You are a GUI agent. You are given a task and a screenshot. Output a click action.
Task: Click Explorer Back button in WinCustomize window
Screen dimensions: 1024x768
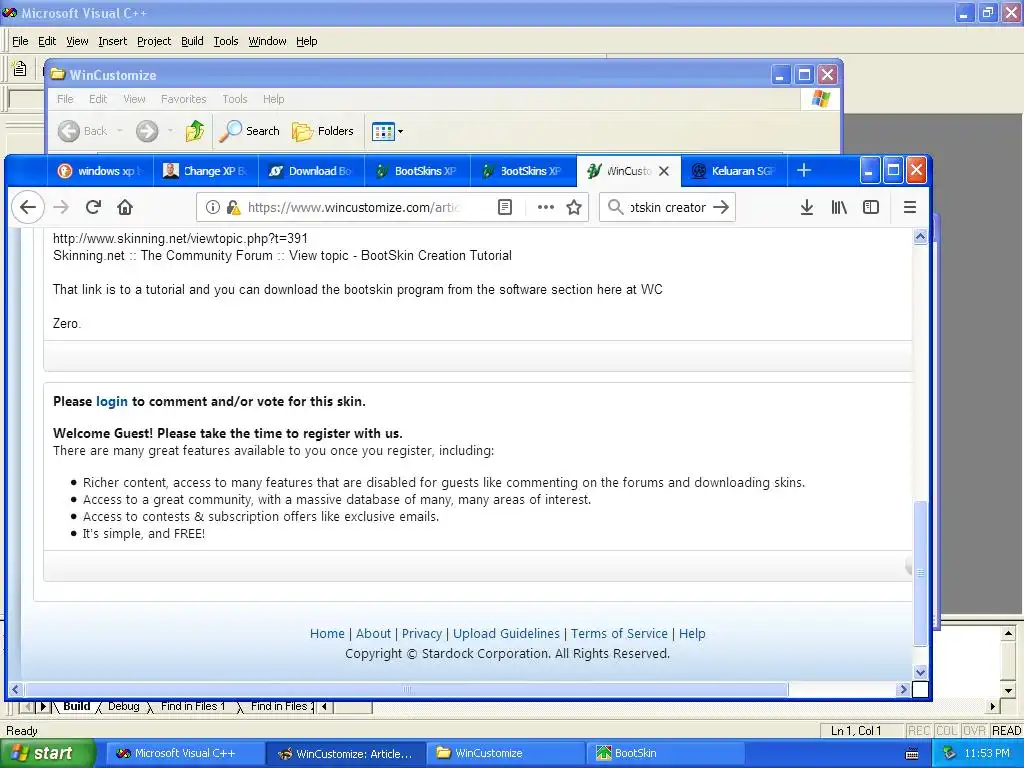[x=82, y=131]
